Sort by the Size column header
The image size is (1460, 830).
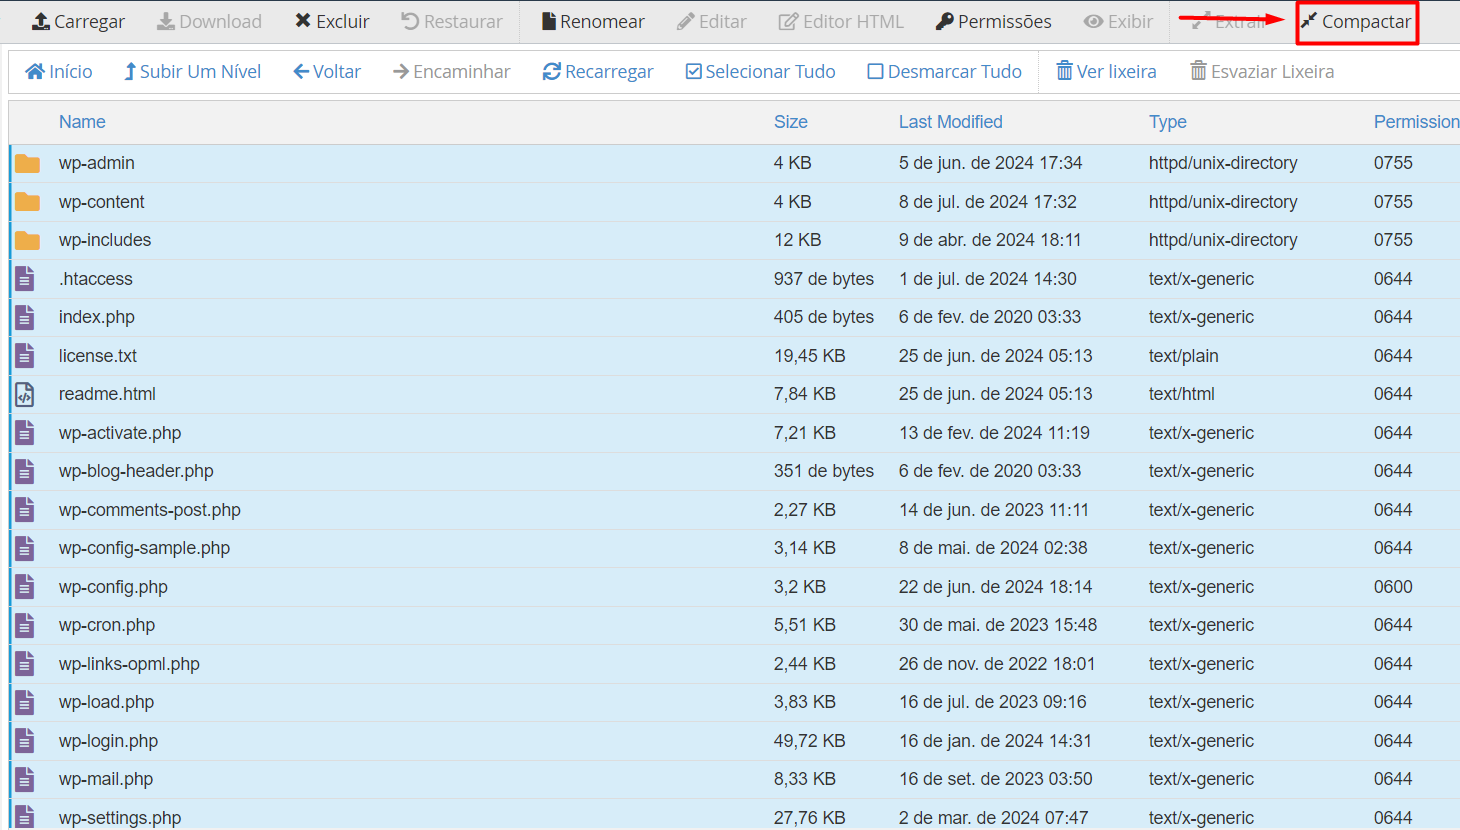click(x=790, y=122)
